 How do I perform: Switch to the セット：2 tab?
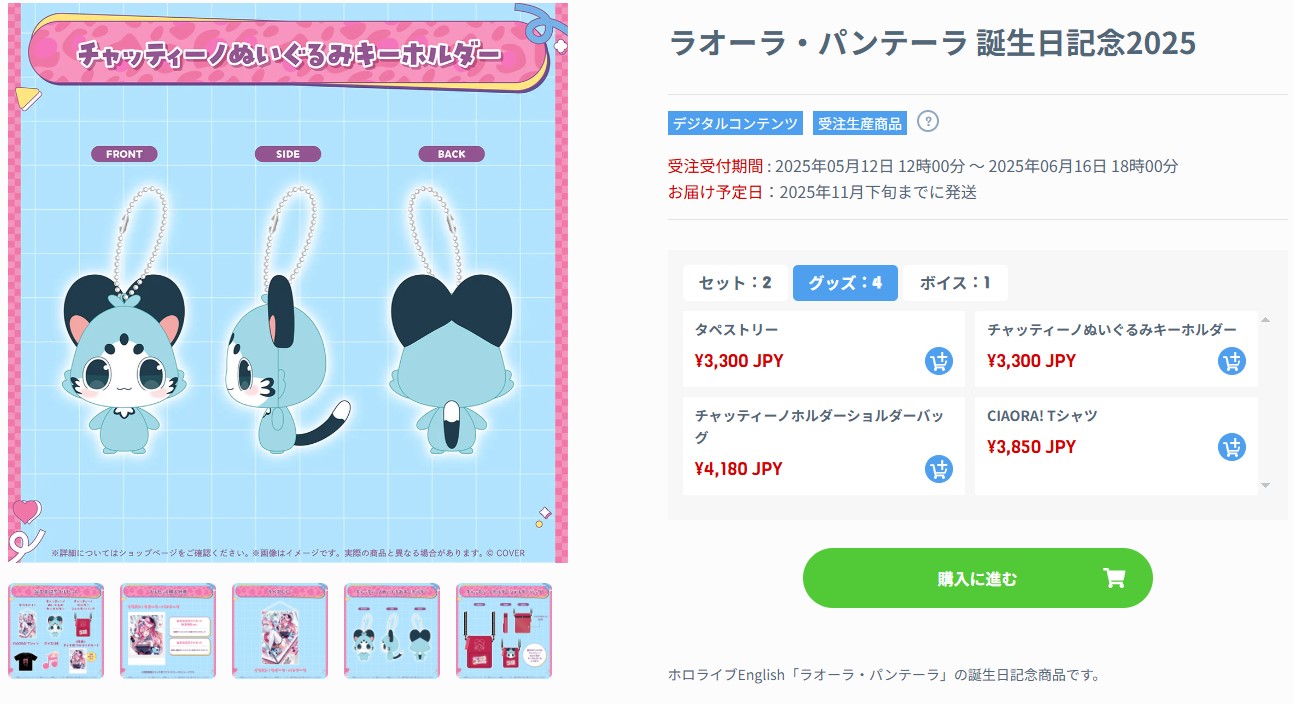tap(735, 283)
